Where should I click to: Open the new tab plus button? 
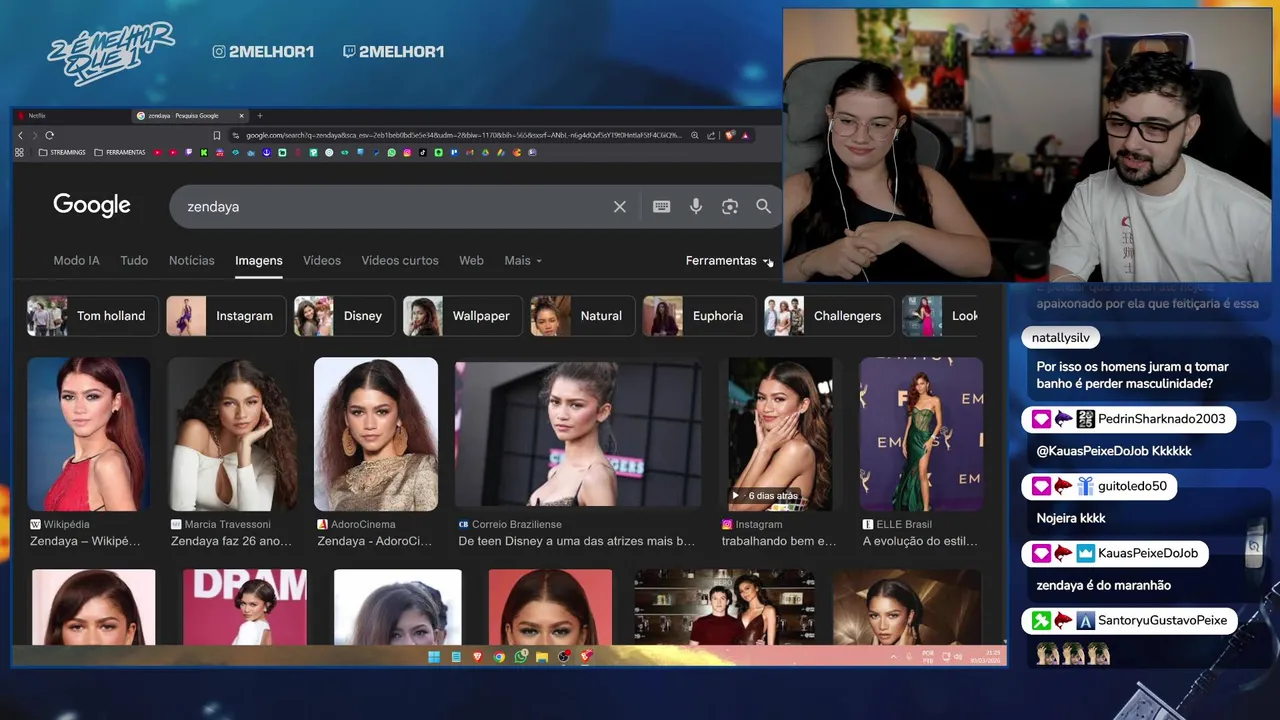[x=260, y=116]
